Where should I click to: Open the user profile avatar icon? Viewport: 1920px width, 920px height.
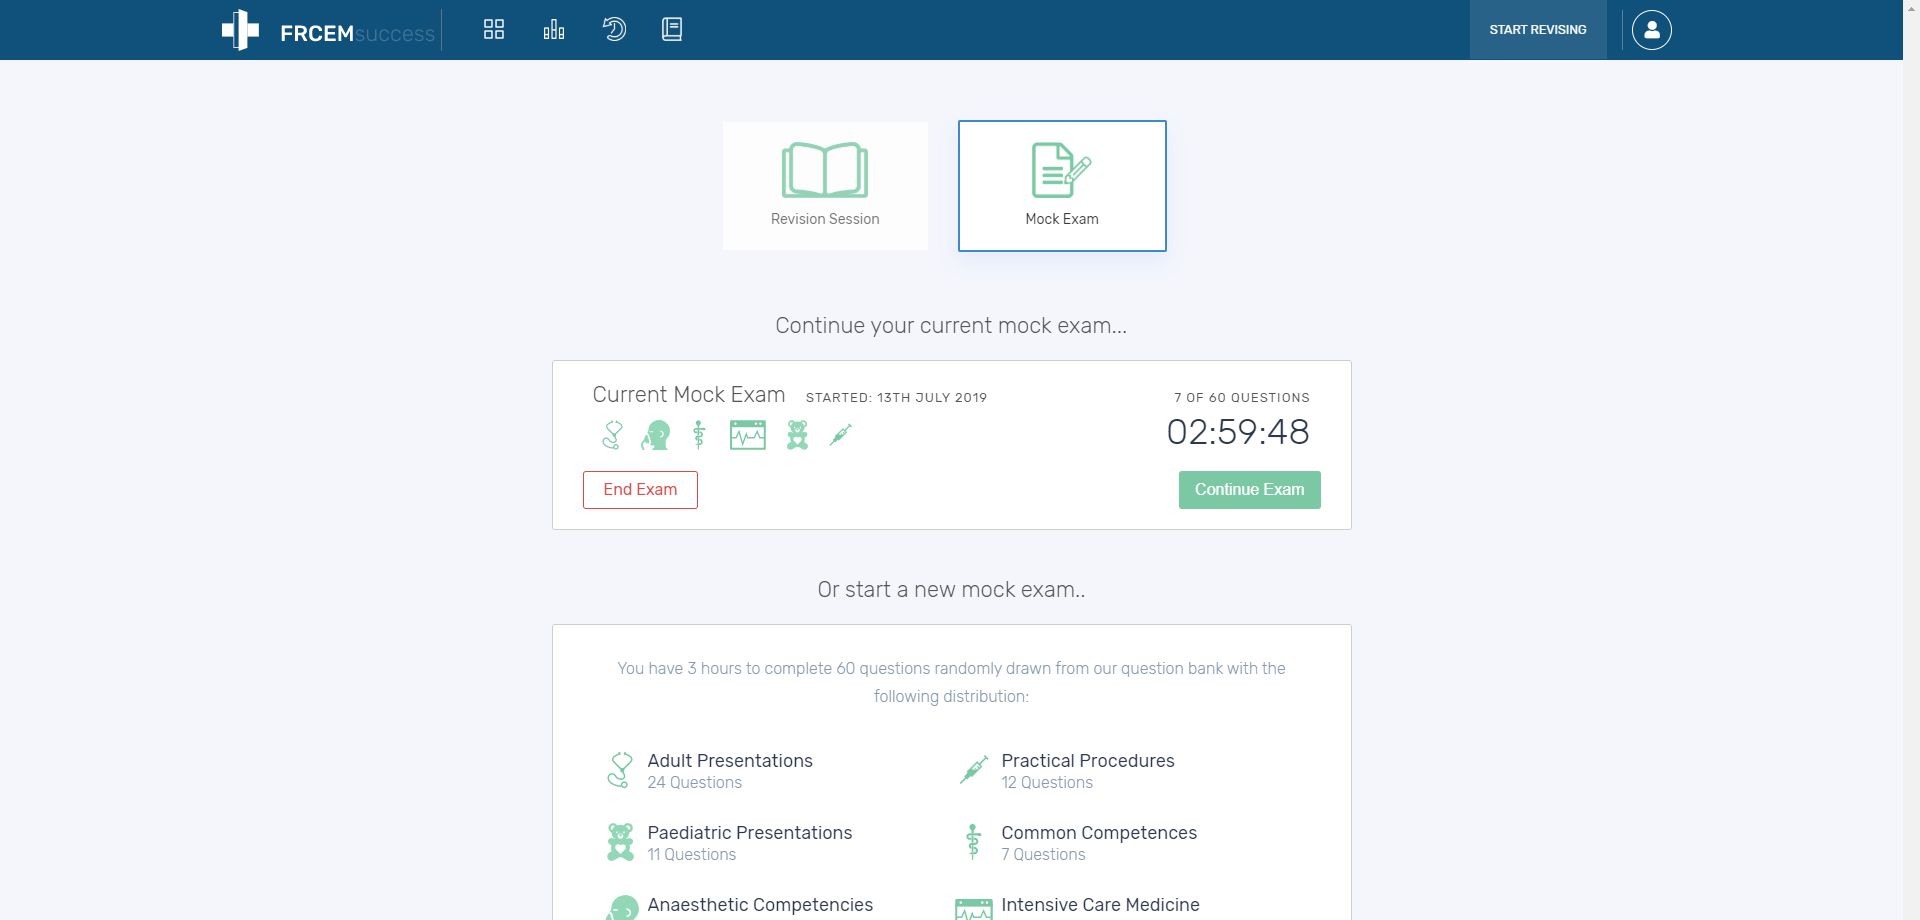coord(1652,30)
